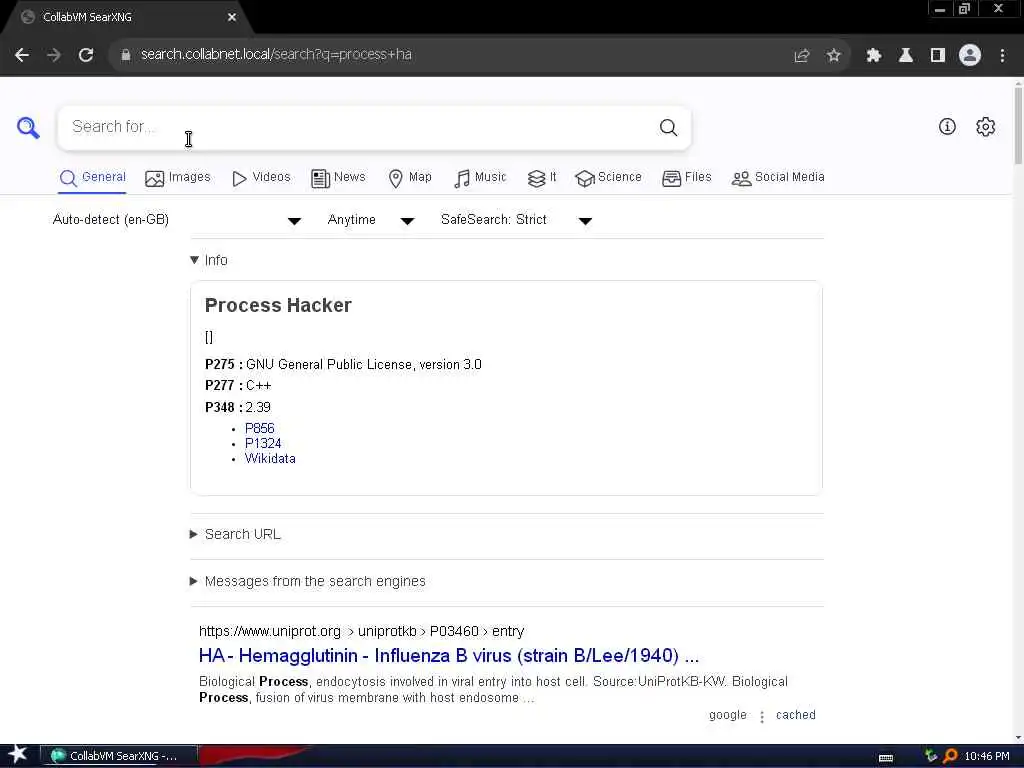Go back with the browser back arrow

pyautogui.click(x=22, y=55)
